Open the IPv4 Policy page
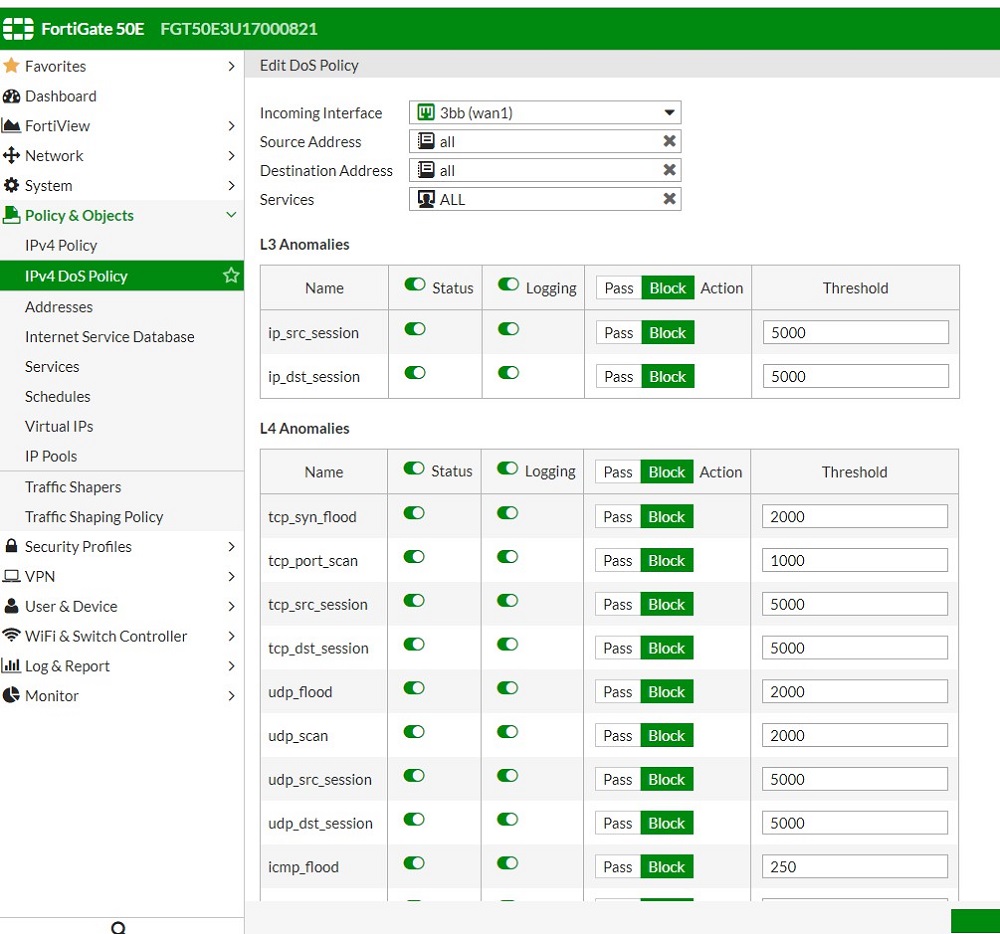Image resolution: width=1000 pixels, height=934 pixels. coord(61,245)
